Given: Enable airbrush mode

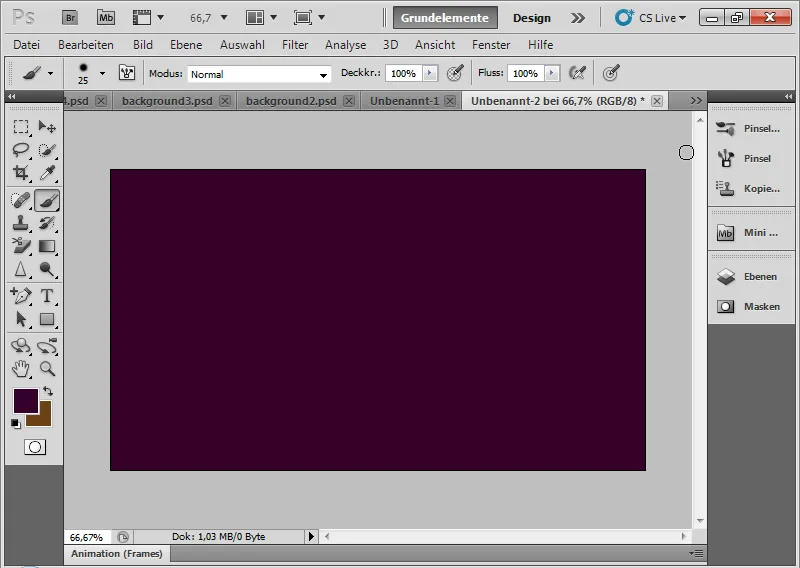Looking at the screenshot, I should pos(577,73).
